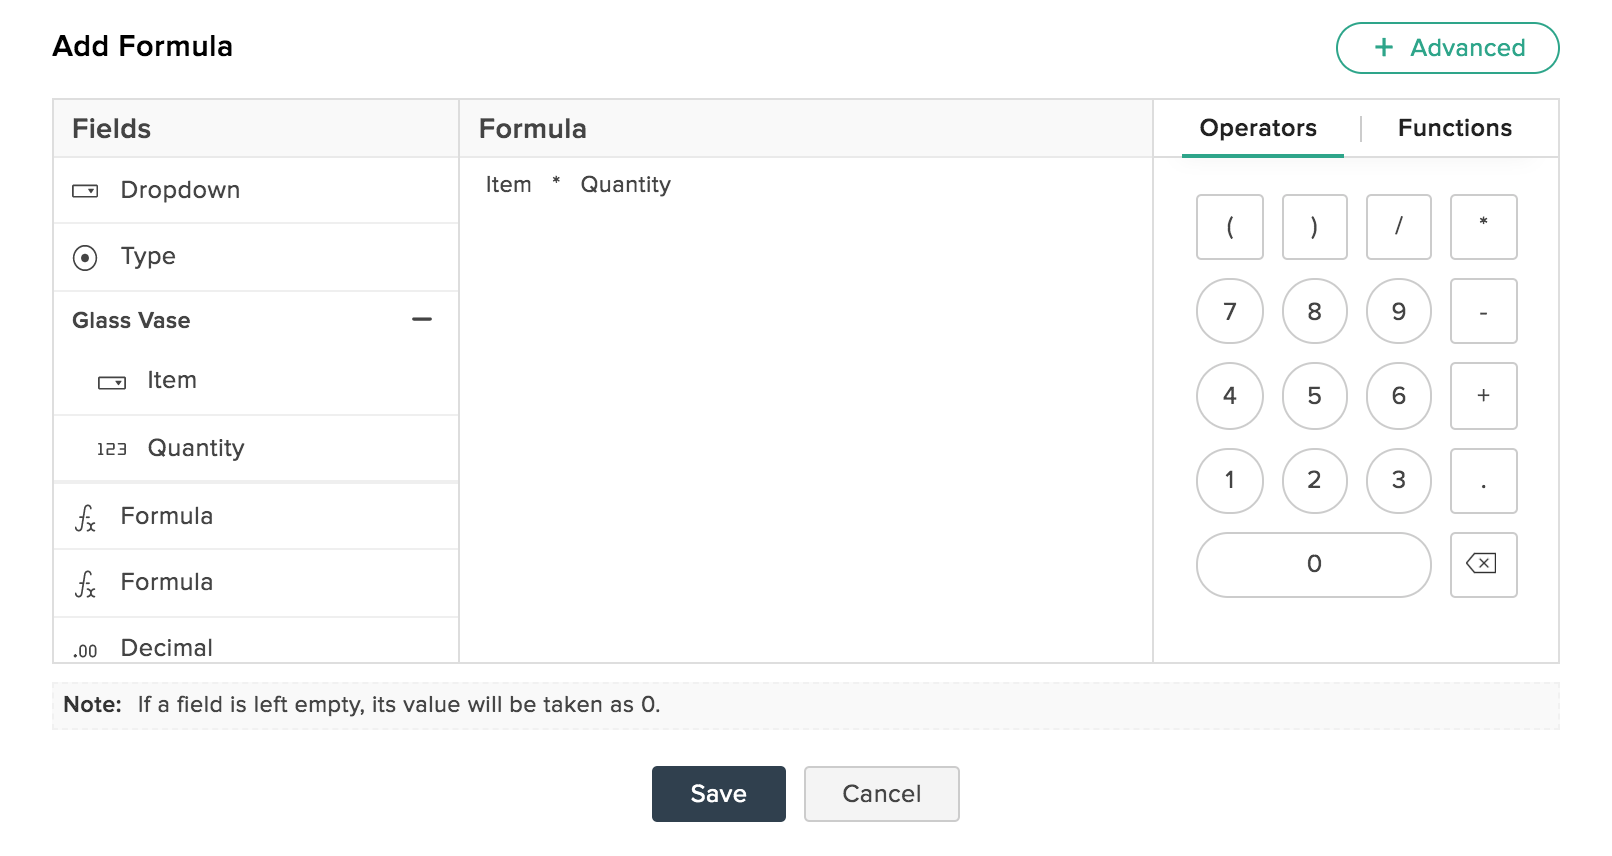Save the formula
1612x856 pixels.
718,794
